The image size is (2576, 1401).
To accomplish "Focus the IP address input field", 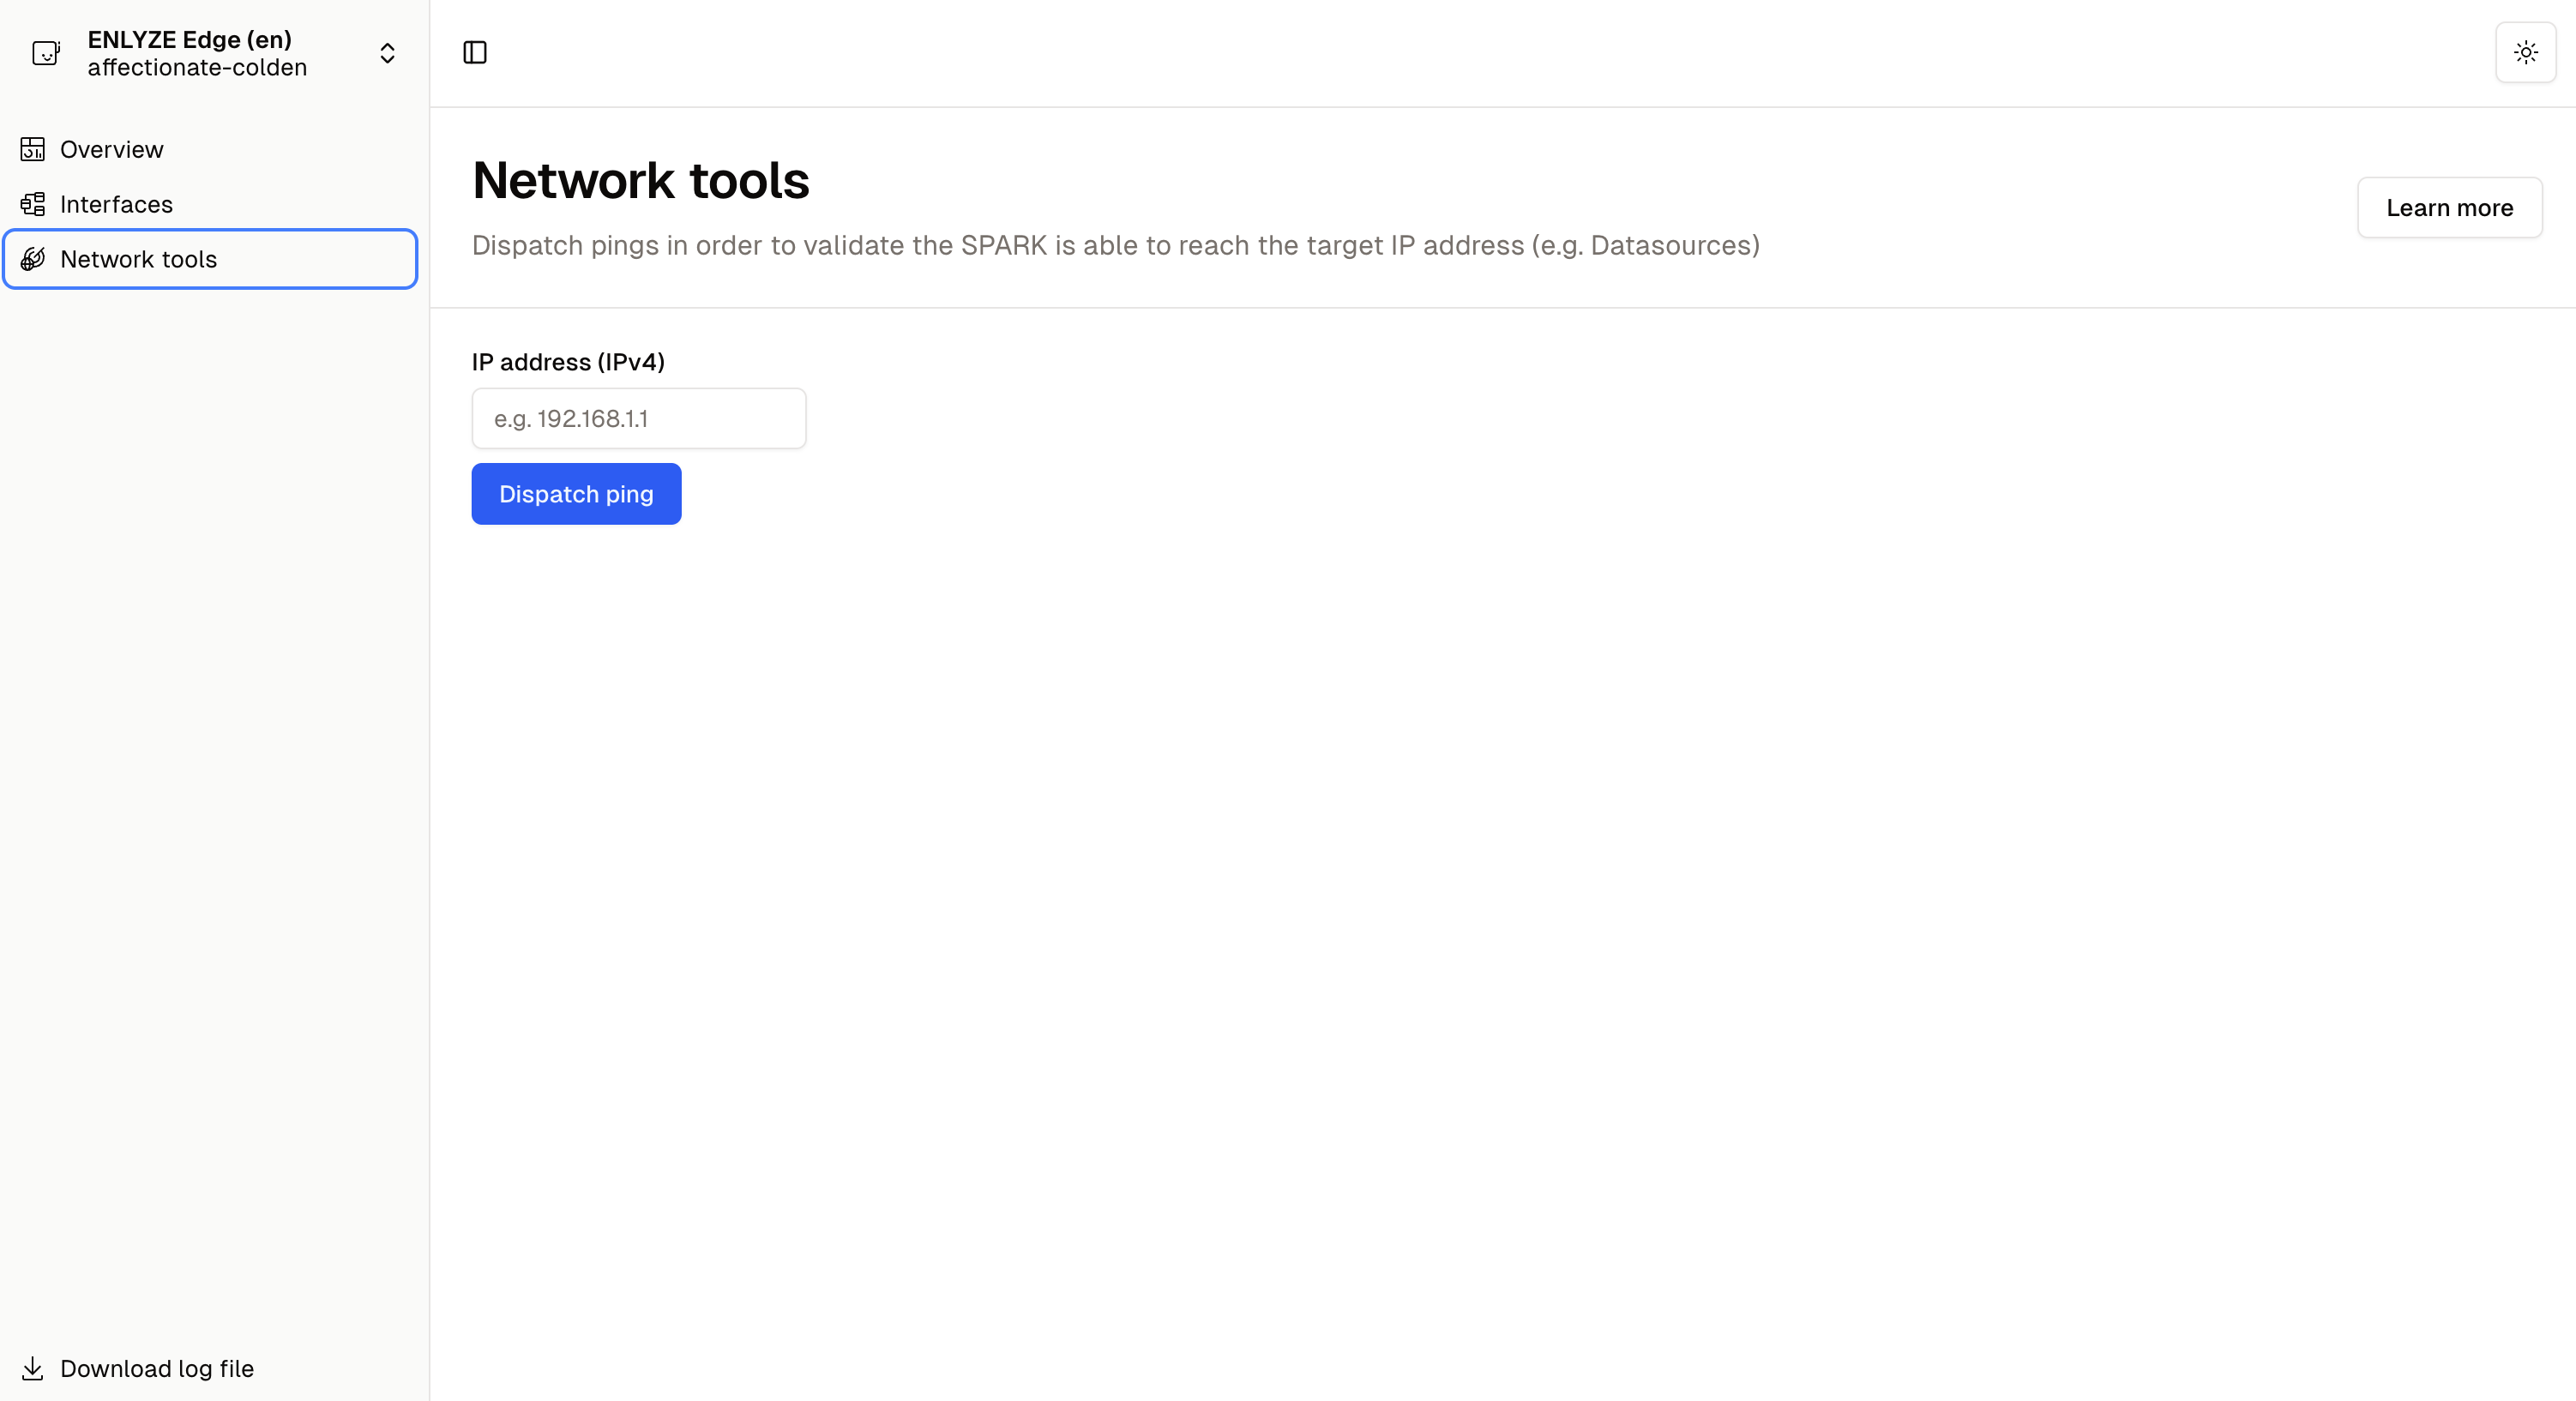I will click(x=638, y=418).
